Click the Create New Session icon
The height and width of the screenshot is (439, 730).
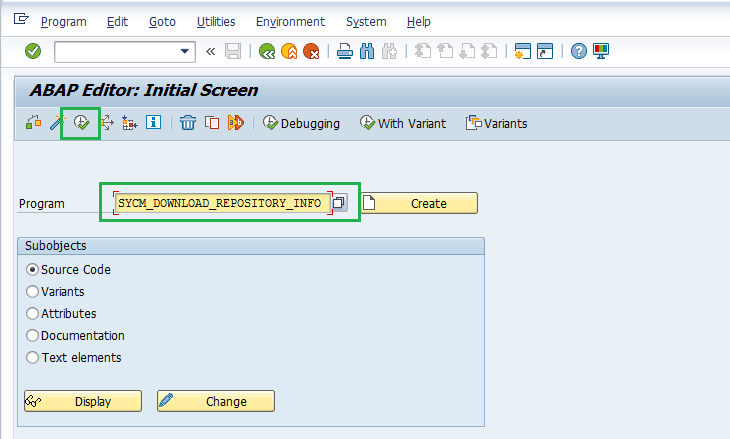pos(523,51)
